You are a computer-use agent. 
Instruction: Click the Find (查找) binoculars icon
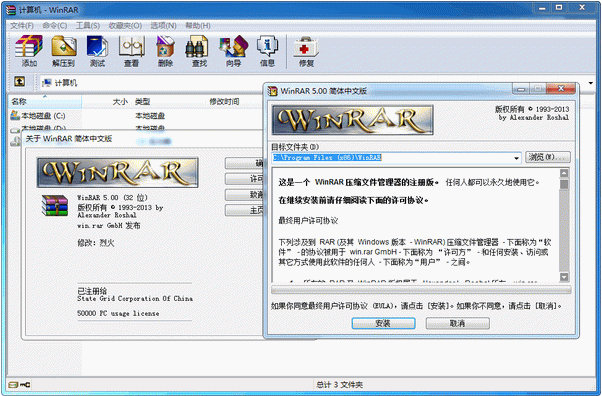197,46
